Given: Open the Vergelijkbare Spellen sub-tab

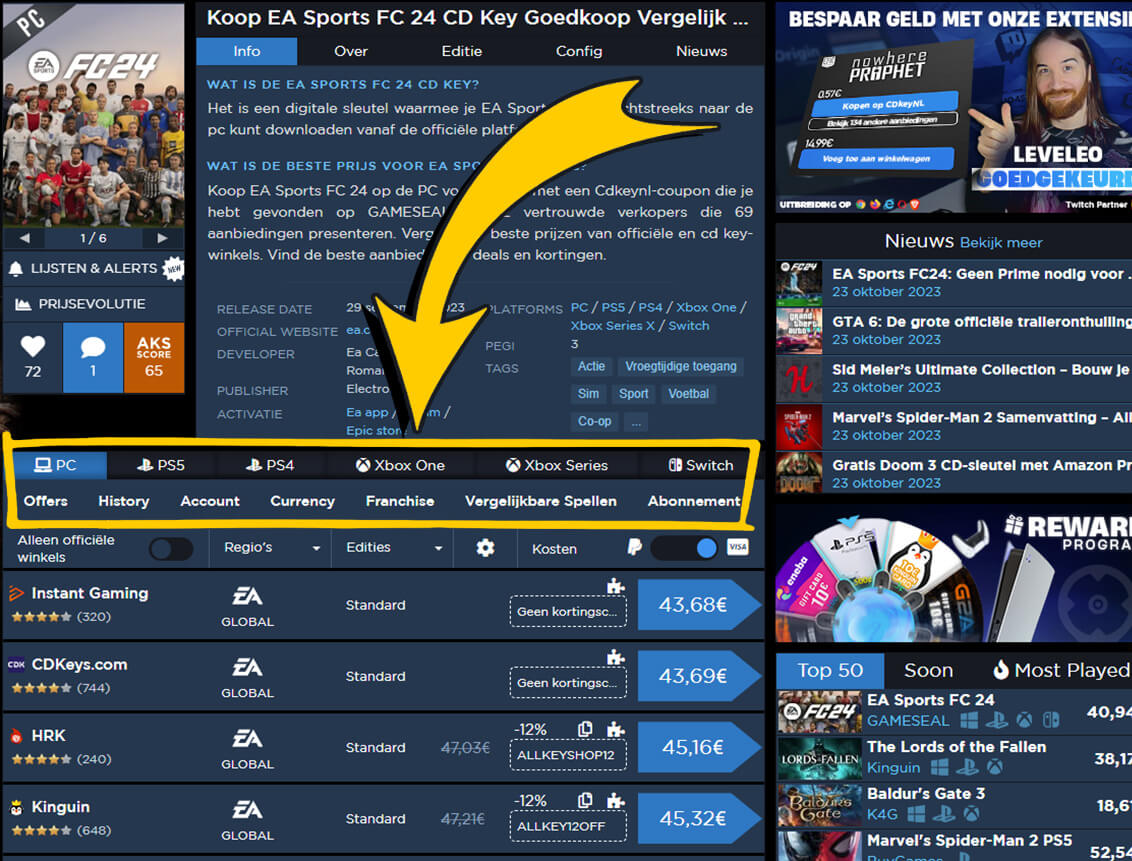Looking at the screenshot, I should coord(541,501).
